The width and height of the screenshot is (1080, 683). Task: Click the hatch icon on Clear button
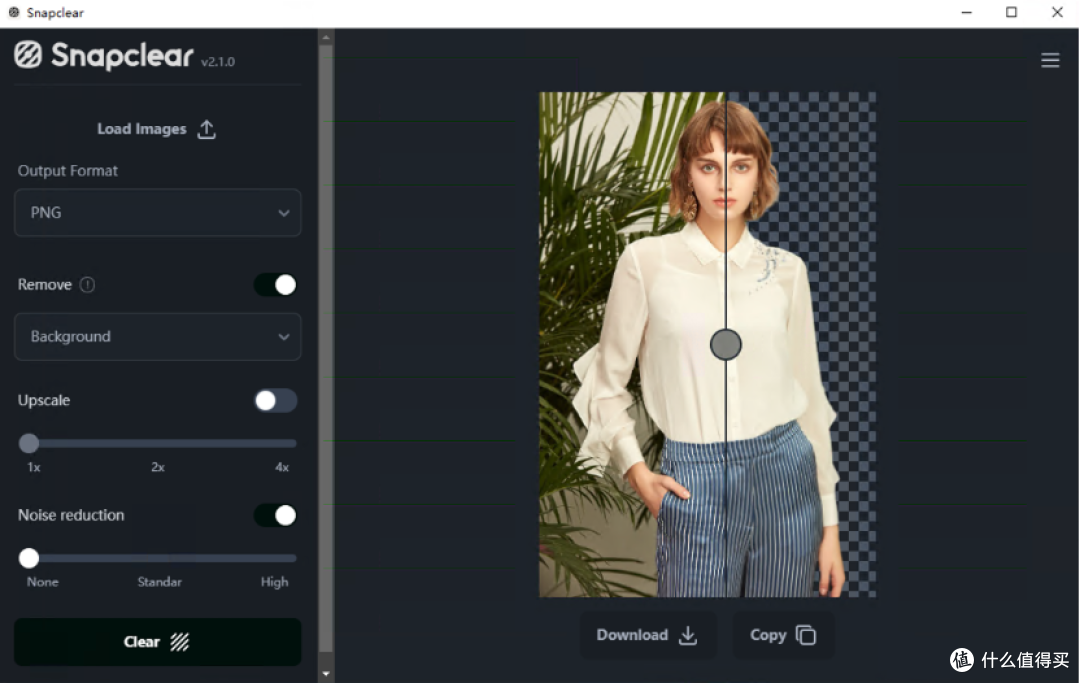coord(180,642)
